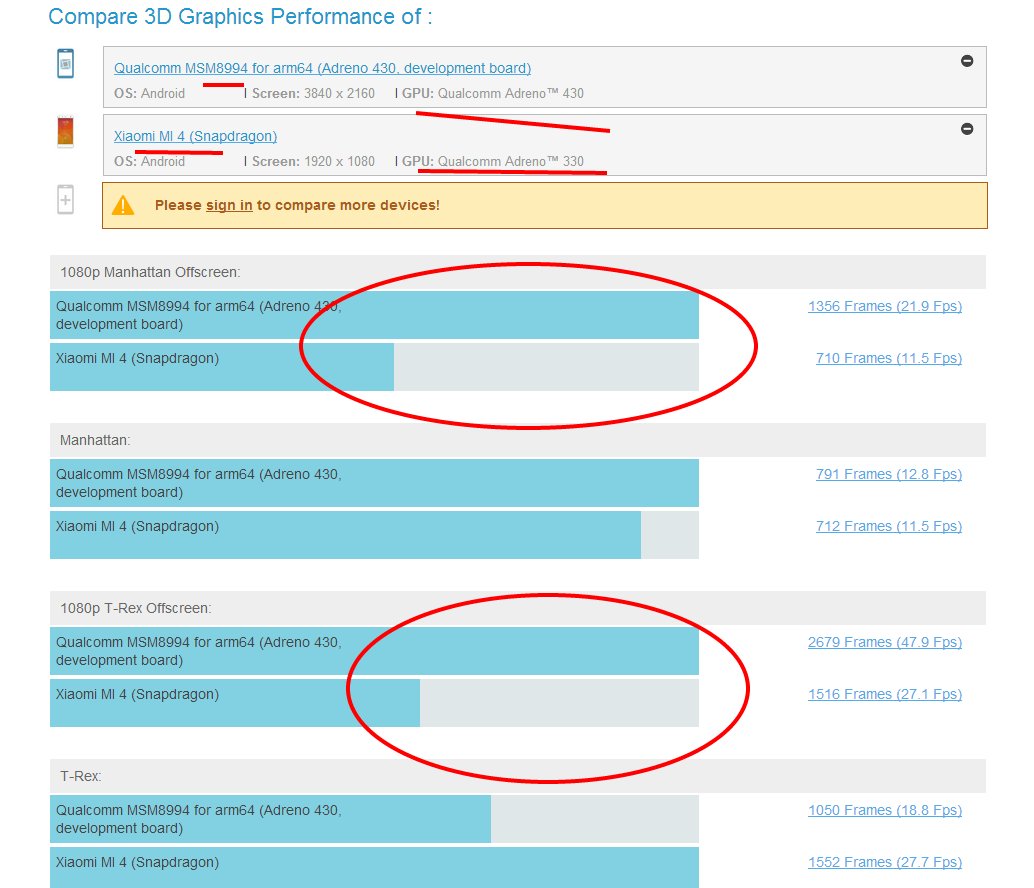Click the sign in link
Screen dimensions: 1034x888
[229, 205]
